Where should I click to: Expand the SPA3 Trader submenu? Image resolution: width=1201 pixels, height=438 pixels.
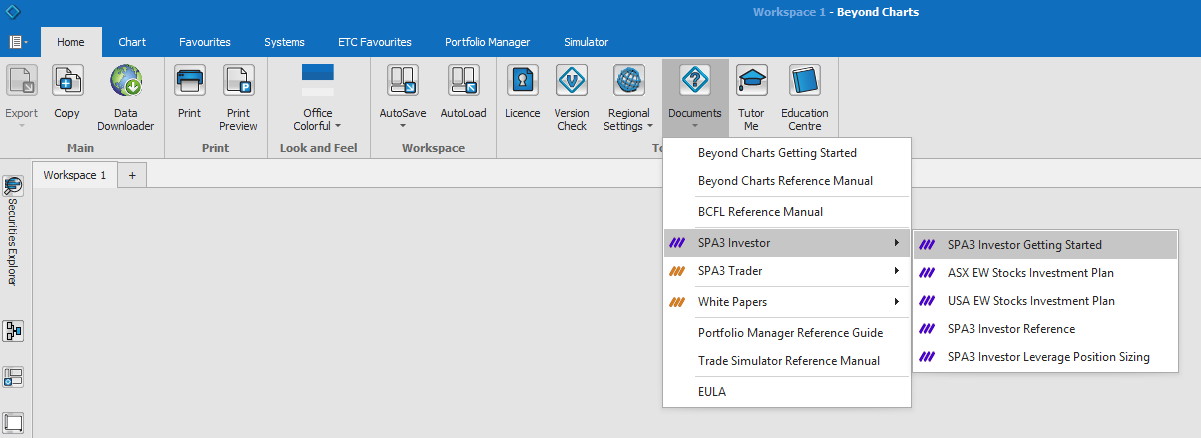click(x=786, y=271)
